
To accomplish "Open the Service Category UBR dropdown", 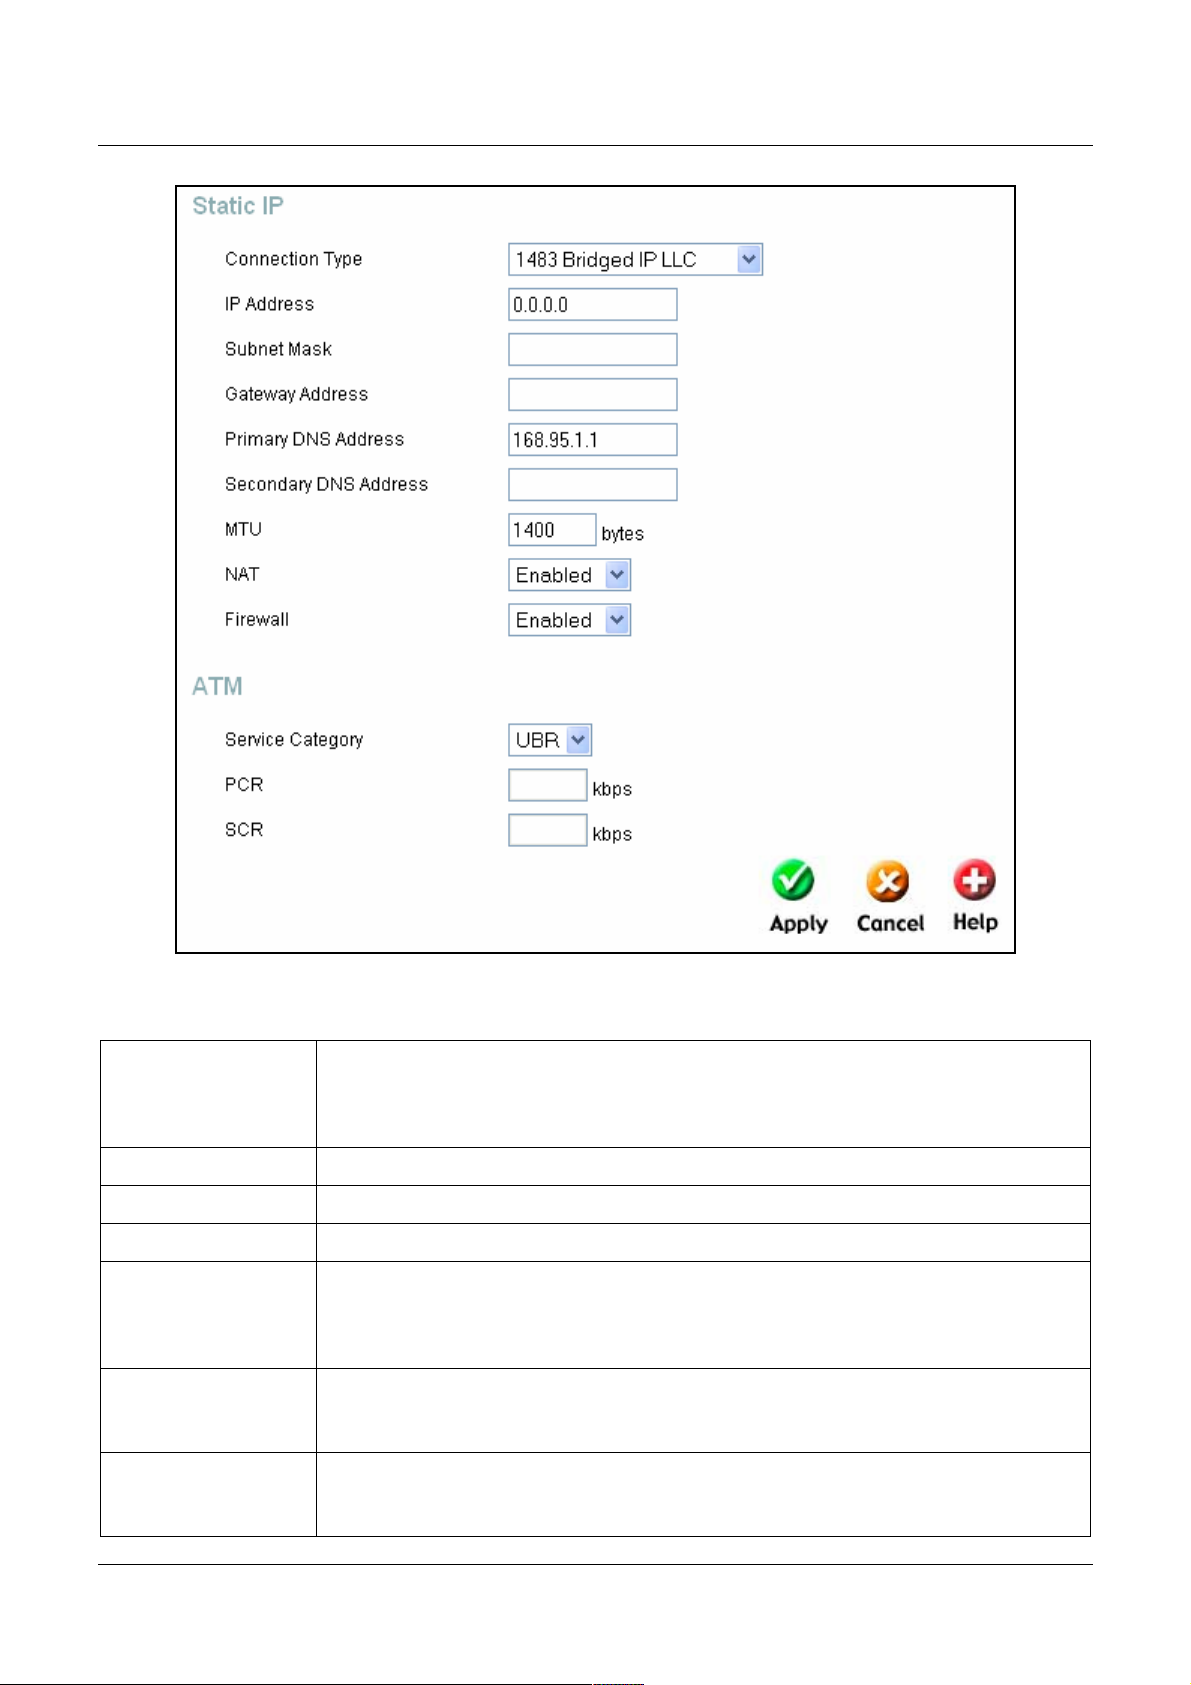I will [x=550, y=740].
